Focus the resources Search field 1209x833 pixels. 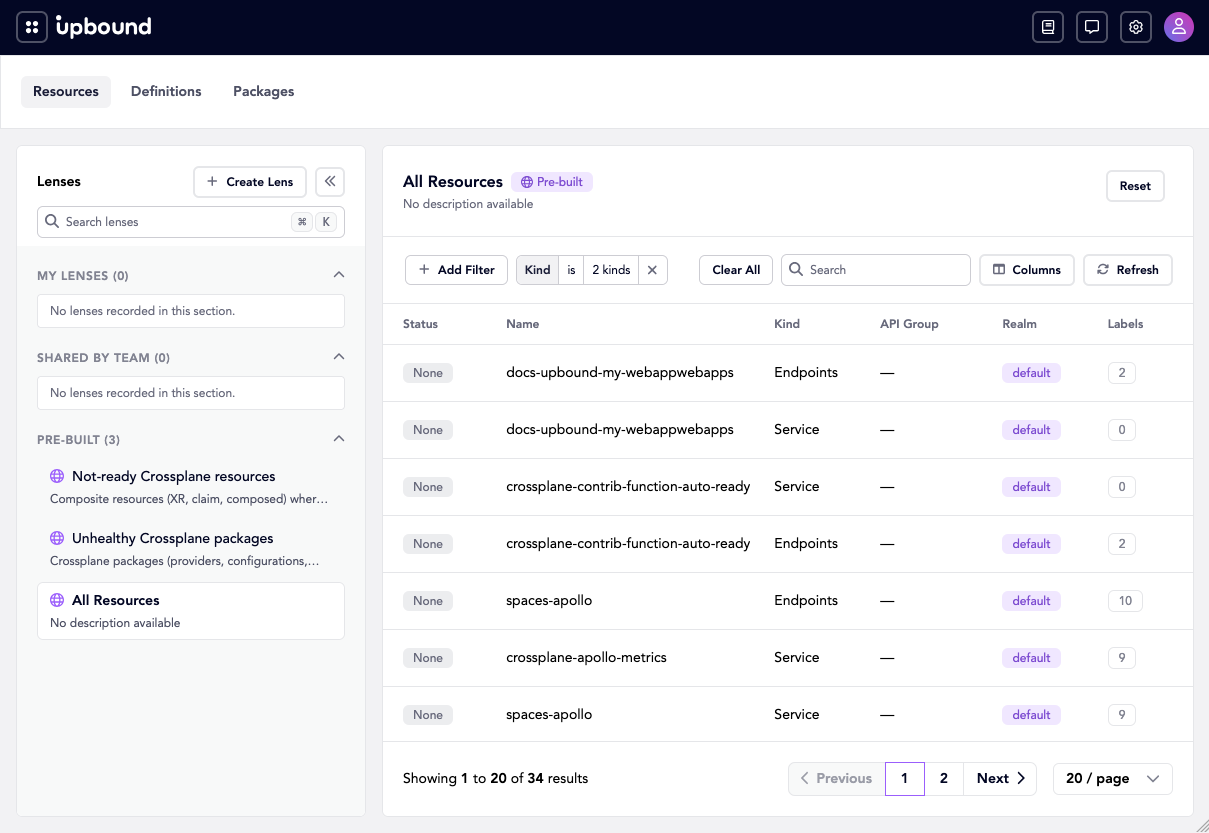click(x=876, y=270)
